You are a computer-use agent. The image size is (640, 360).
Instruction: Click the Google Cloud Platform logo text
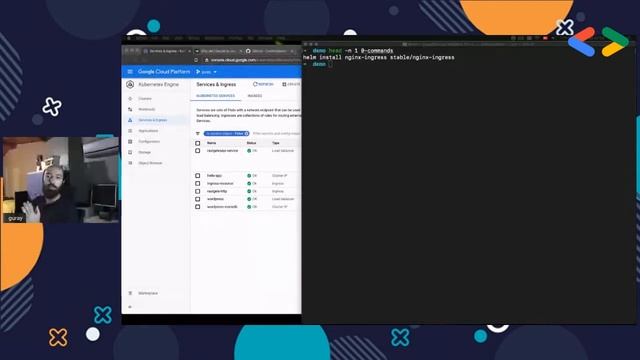164,72
